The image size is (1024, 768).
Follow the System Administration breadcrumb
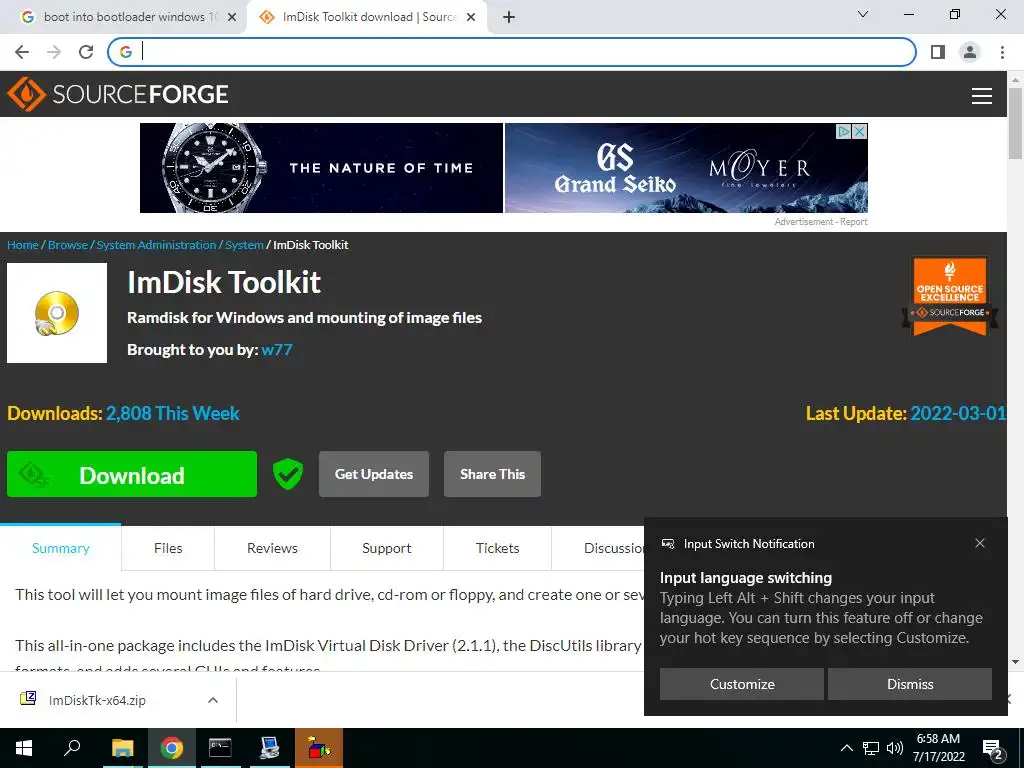(x=156, y=245)
